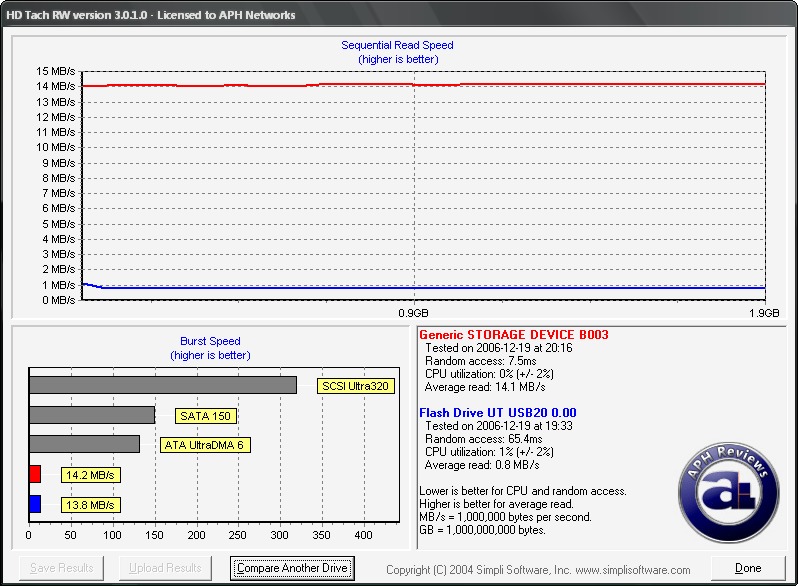Click the blue burst speed bar
This screenshot has height=586, width=798.
35,504
